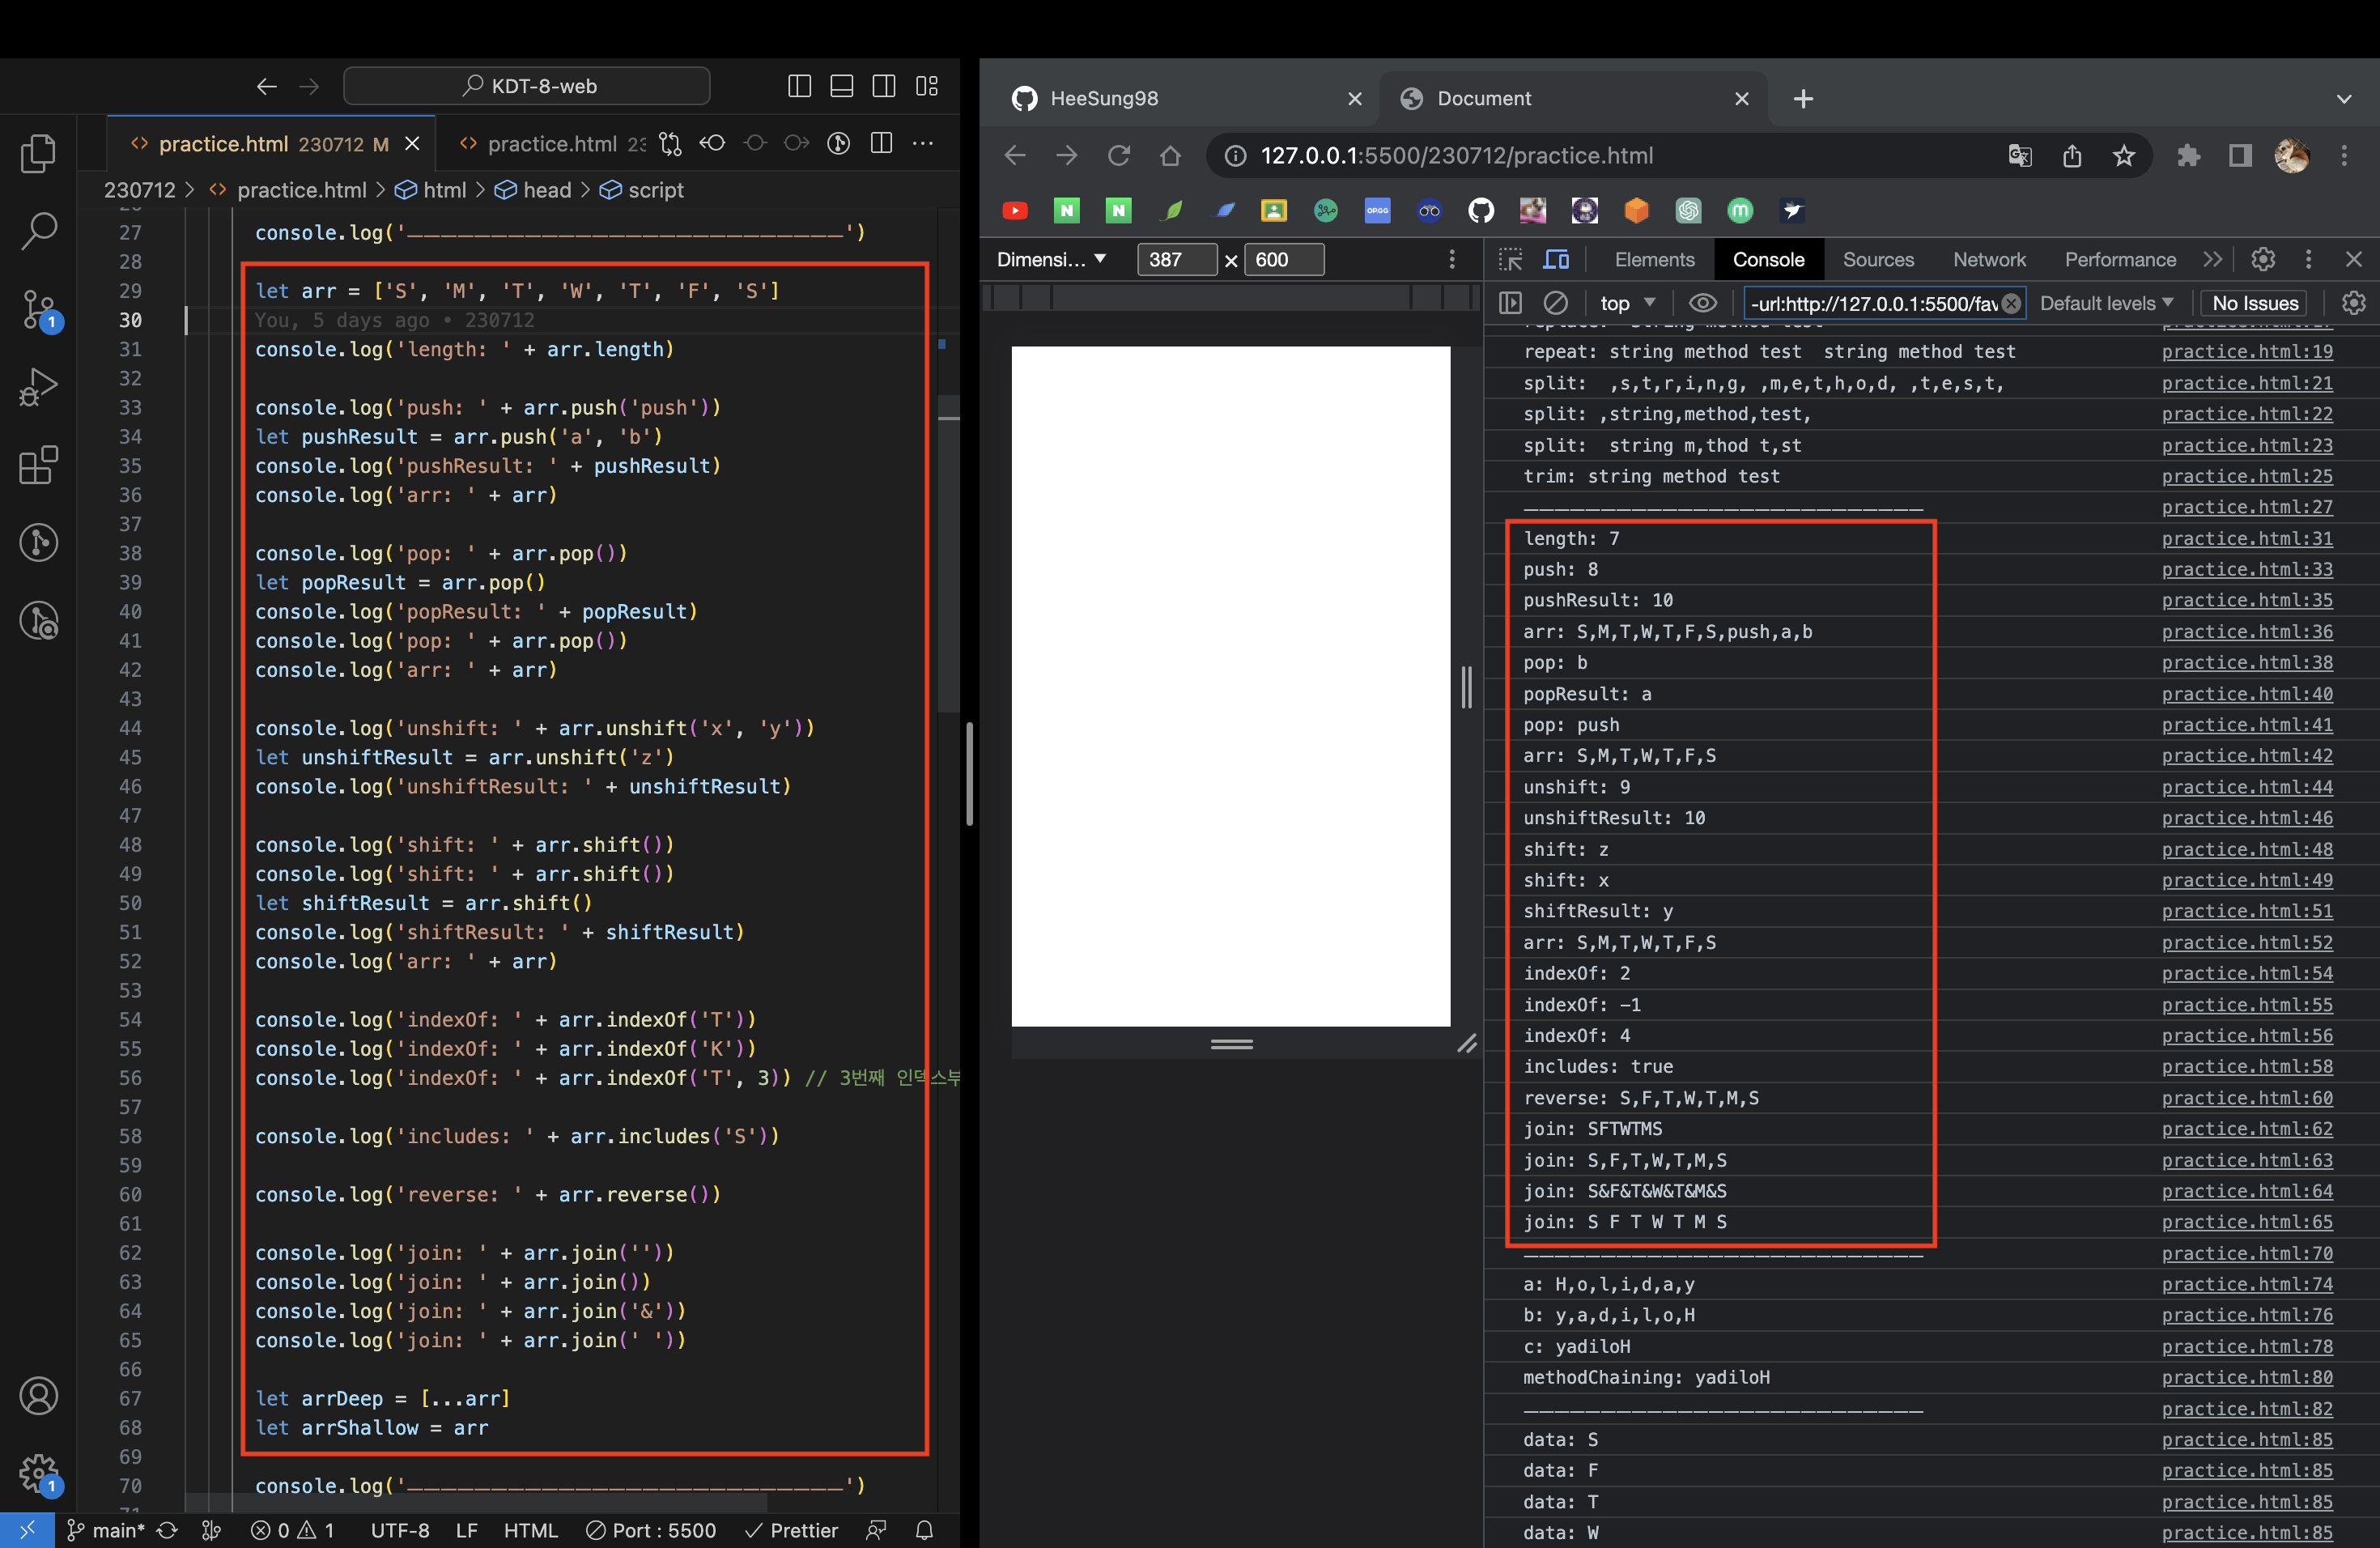Split the editor right
The width and height of the screenshot is (2380, 1548).
[x=881, y=143]
